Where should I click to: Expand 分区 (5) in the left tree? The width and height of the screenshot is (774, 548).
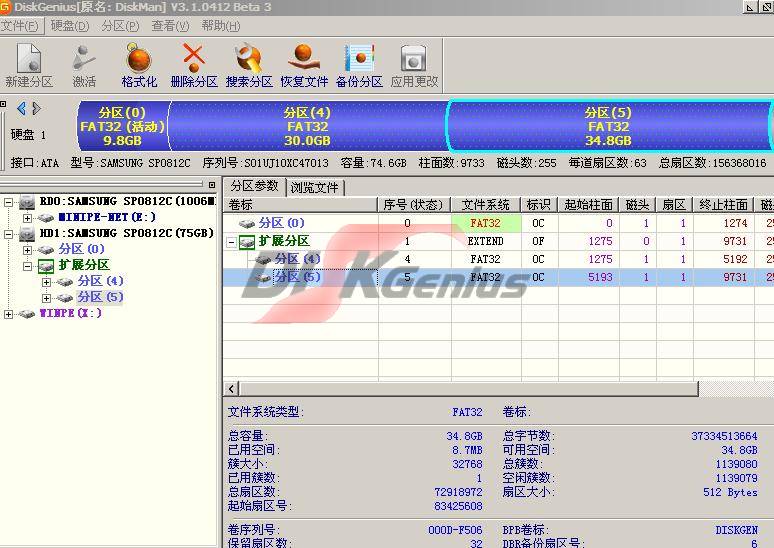(46, 298)
